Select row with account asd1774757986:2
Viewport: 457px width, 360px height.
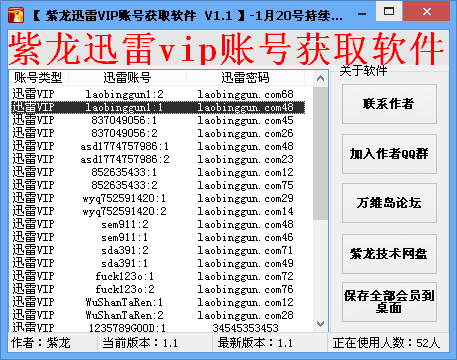point(158,159)
